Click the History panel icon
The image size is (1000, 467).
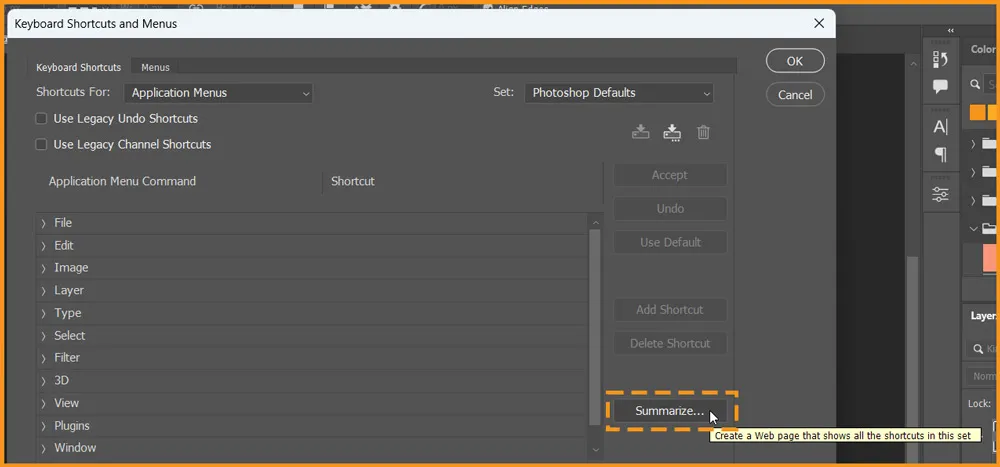click(940, 59)
